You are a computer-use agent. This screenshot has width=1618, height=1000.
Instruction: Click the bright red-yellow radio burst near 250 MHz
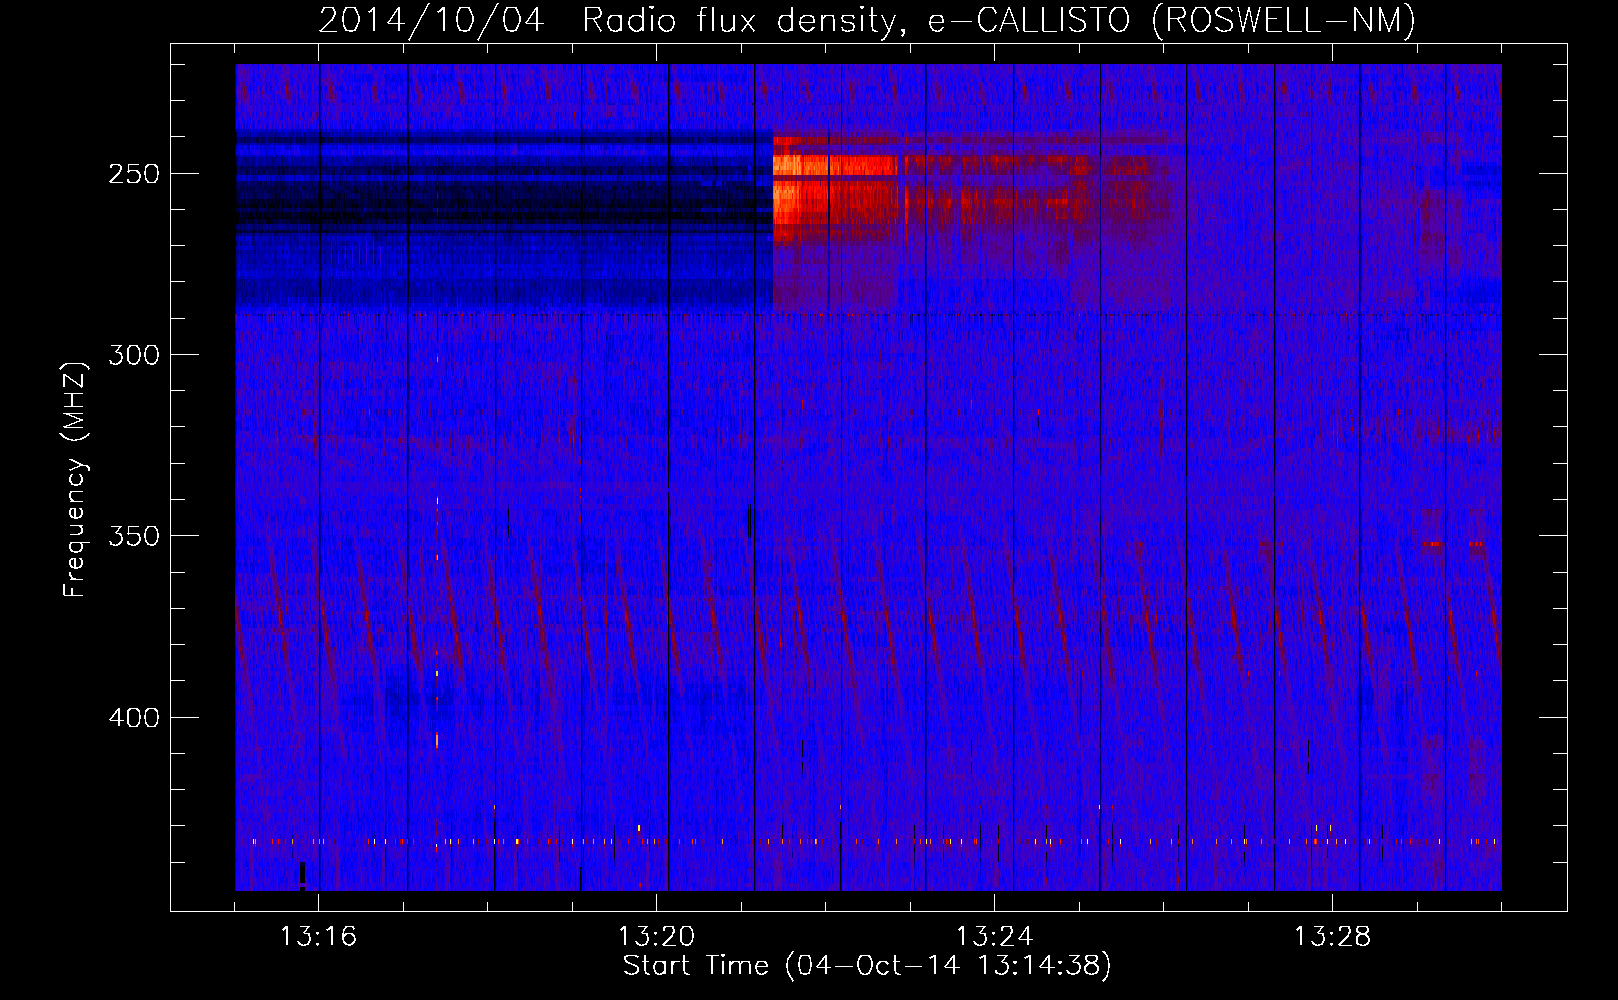pos(835,192)
